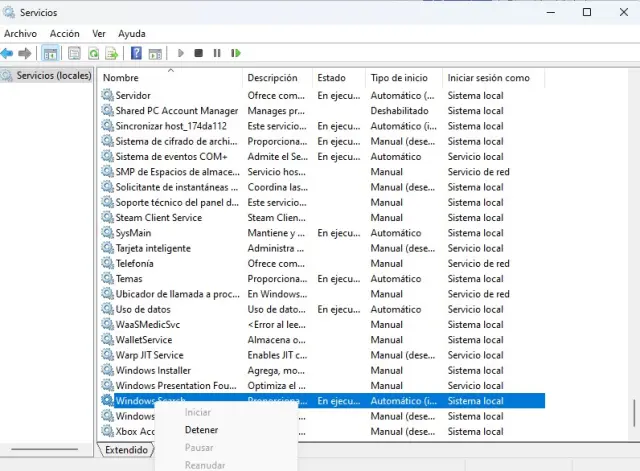Select the Windows Installer service
The image size is (640, 471).
coord(152,370)
